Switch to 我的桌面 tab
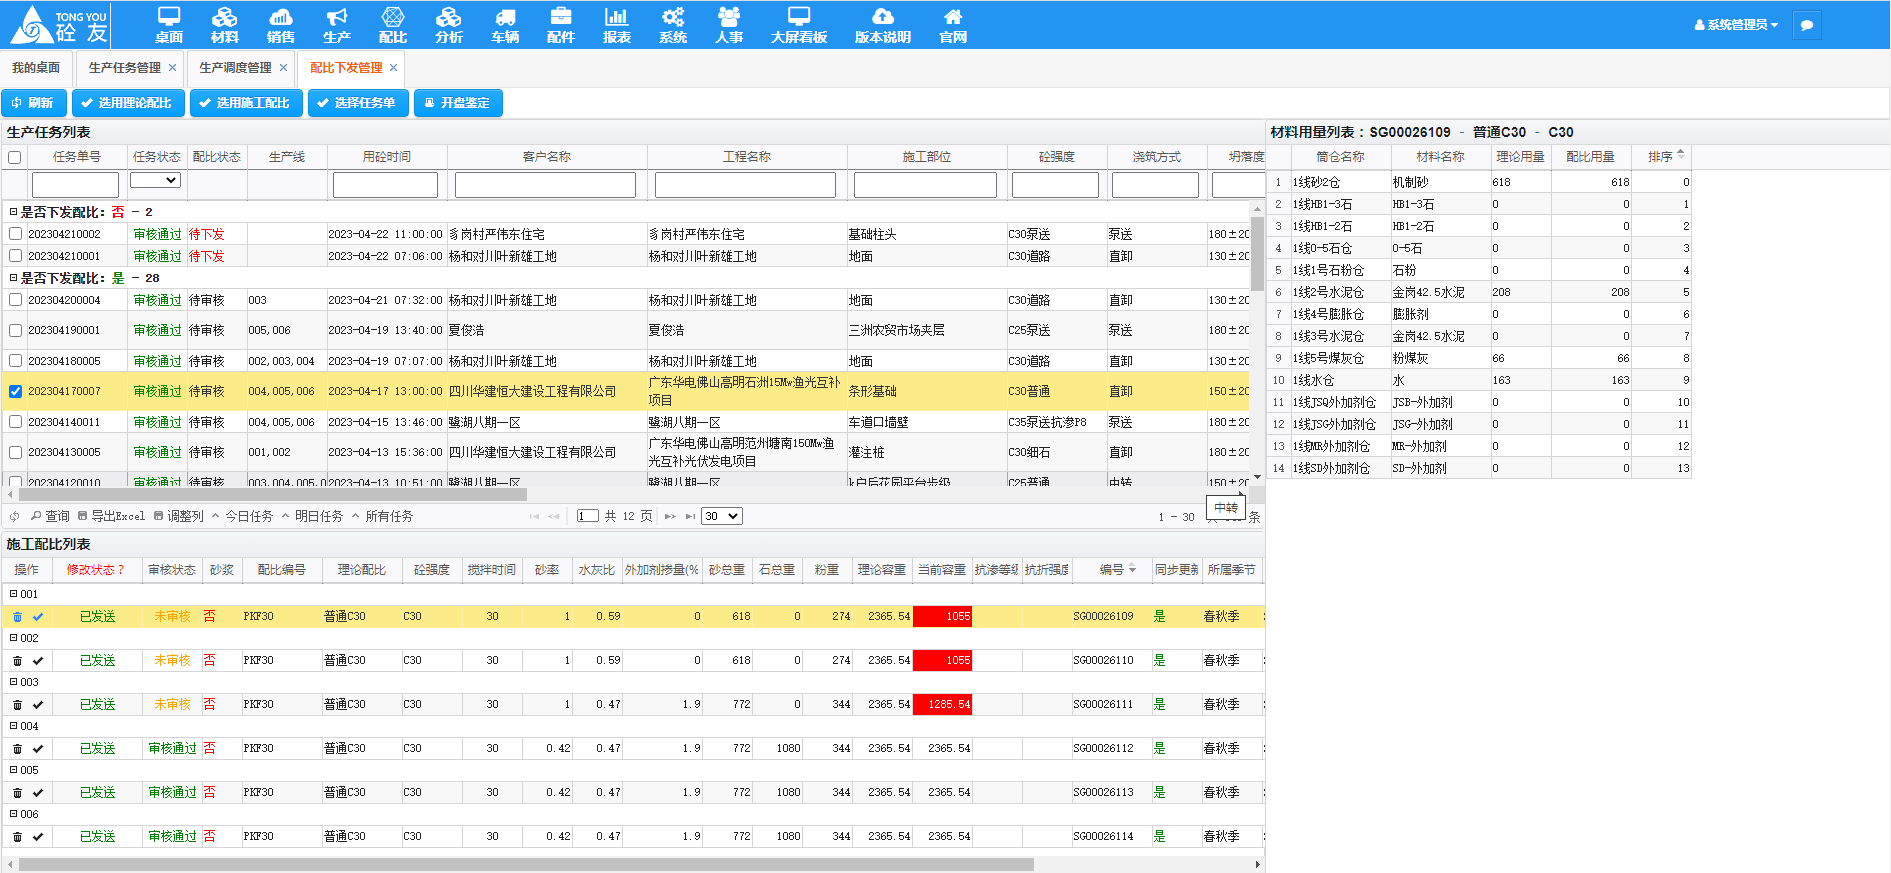Viewport: 1891px width, 873px height. 36,68
